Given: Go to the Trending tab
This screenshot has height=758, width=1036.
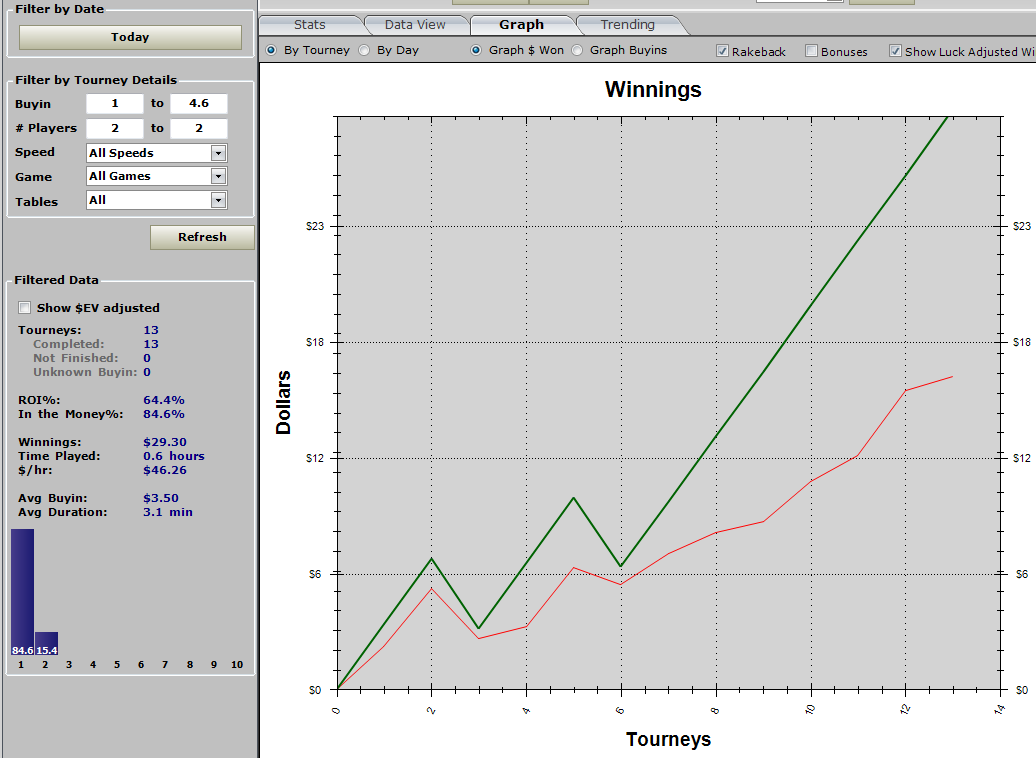Looking at the screenshot, I should 627,25.
